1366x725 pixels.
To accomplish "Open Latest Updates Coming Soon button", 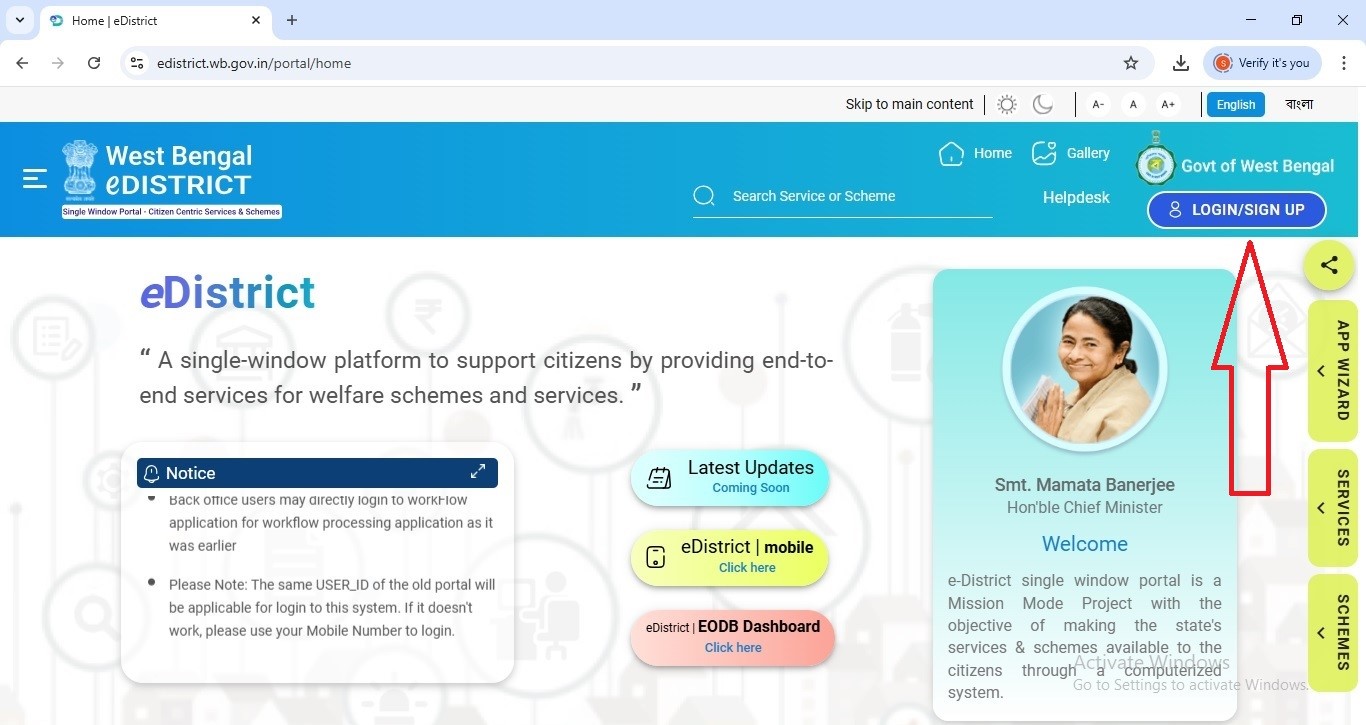I will point(730,477).
